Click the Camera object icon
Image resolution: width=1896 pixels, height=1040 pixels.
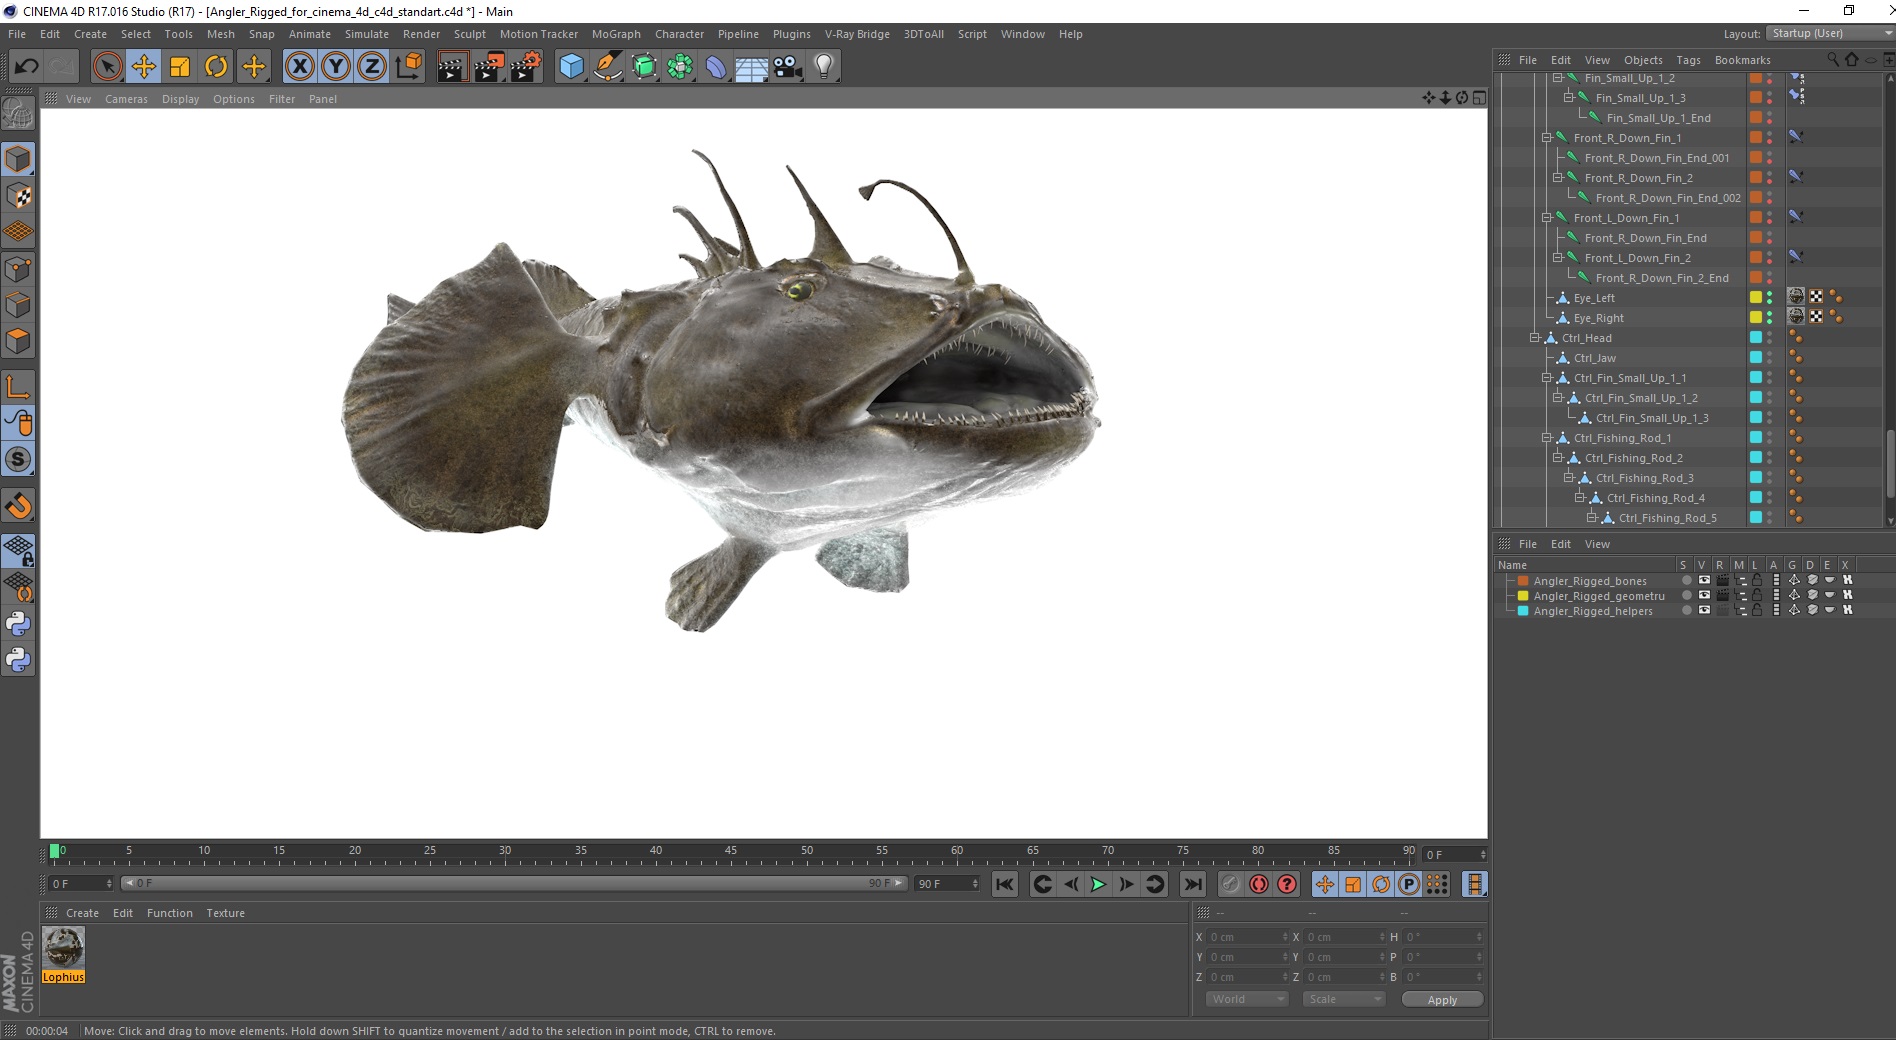pyautogui.click(x=788, y=67)
